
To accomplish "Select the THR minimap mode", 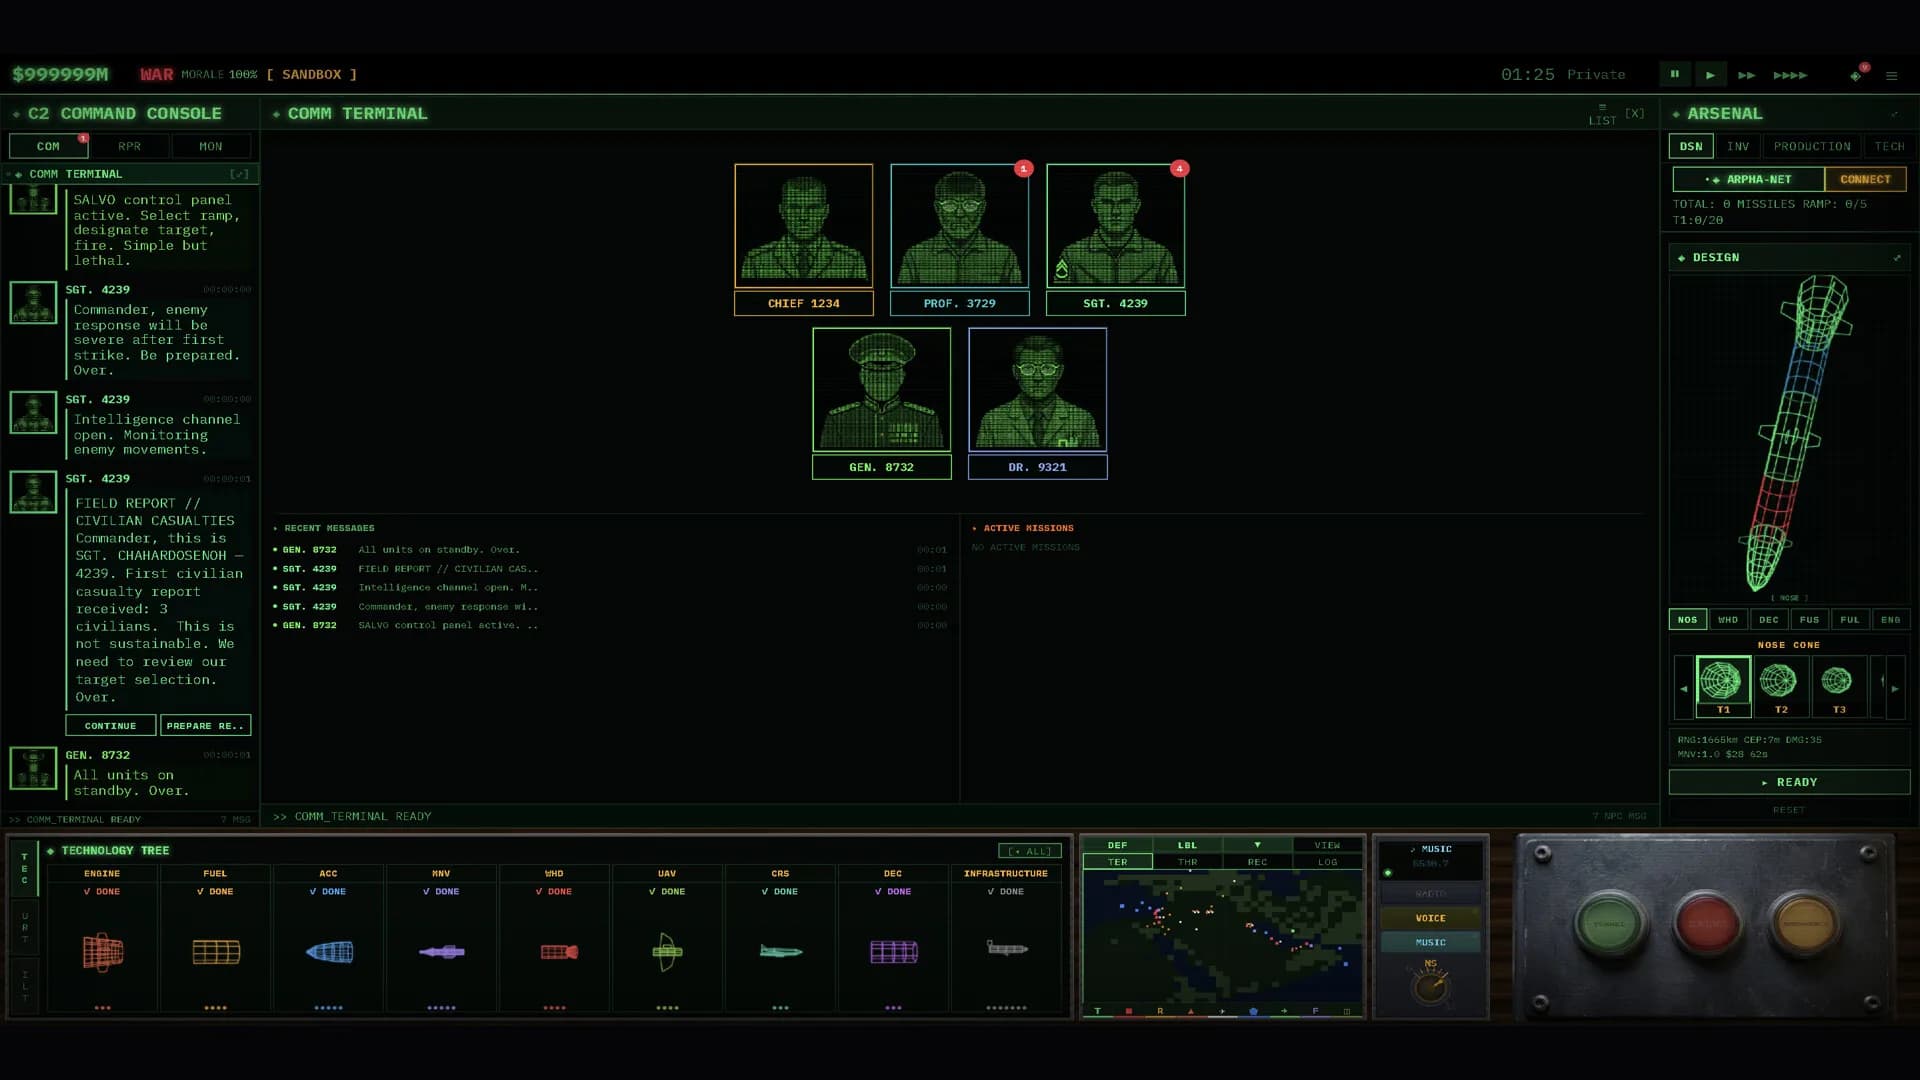I will pyautogui.click(x=1187, y=861).
